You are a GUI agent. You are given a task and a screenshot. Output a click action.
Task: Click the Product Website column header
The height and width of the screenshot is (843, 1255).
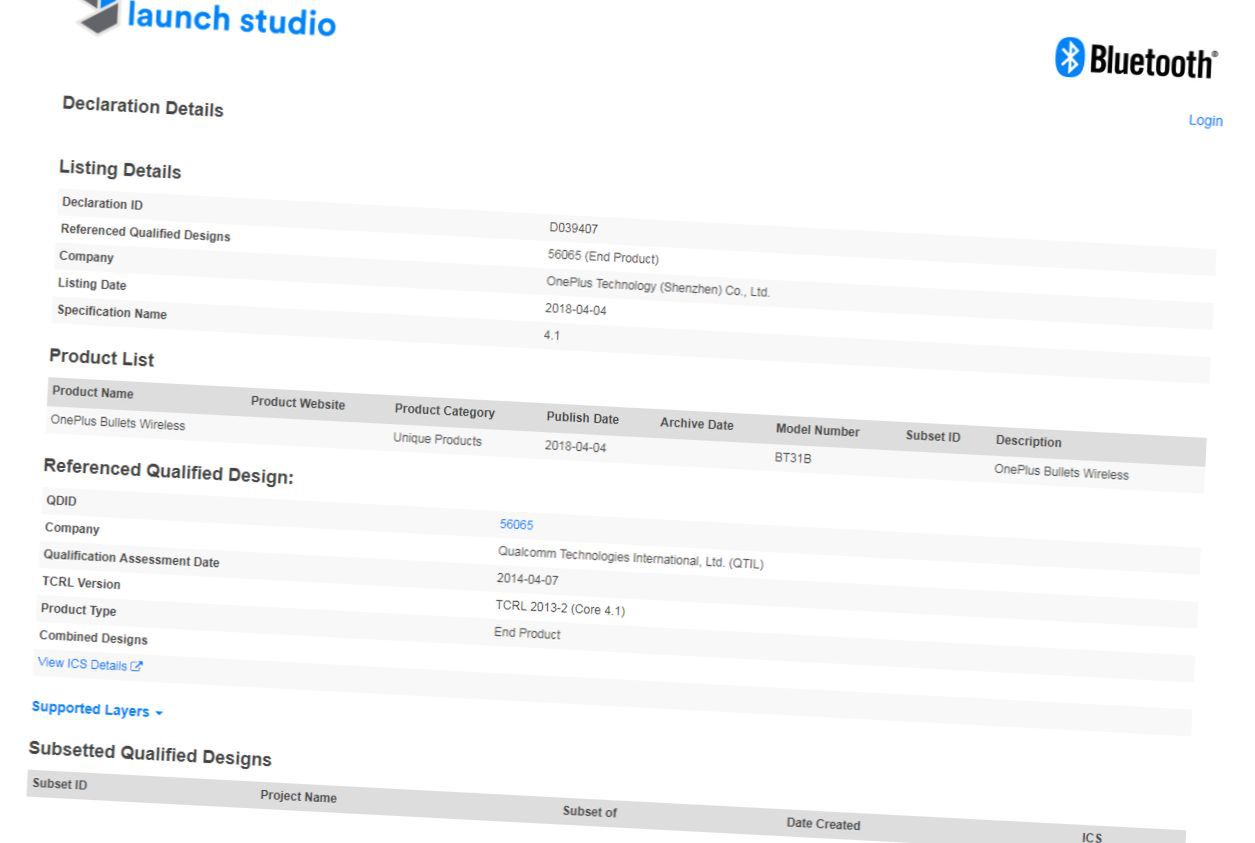[x=298, y=403]
